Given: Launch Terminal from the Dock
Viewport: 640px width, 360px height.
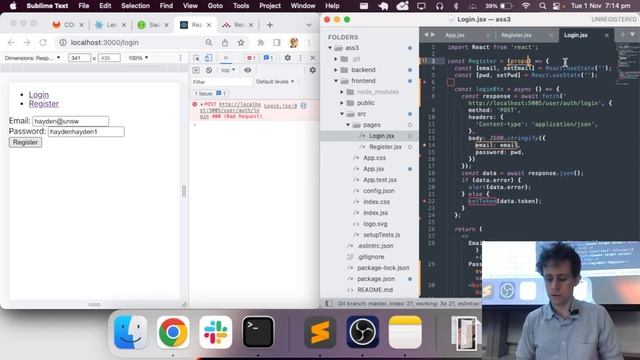Looking at the screenshot, I should (258, 332).
